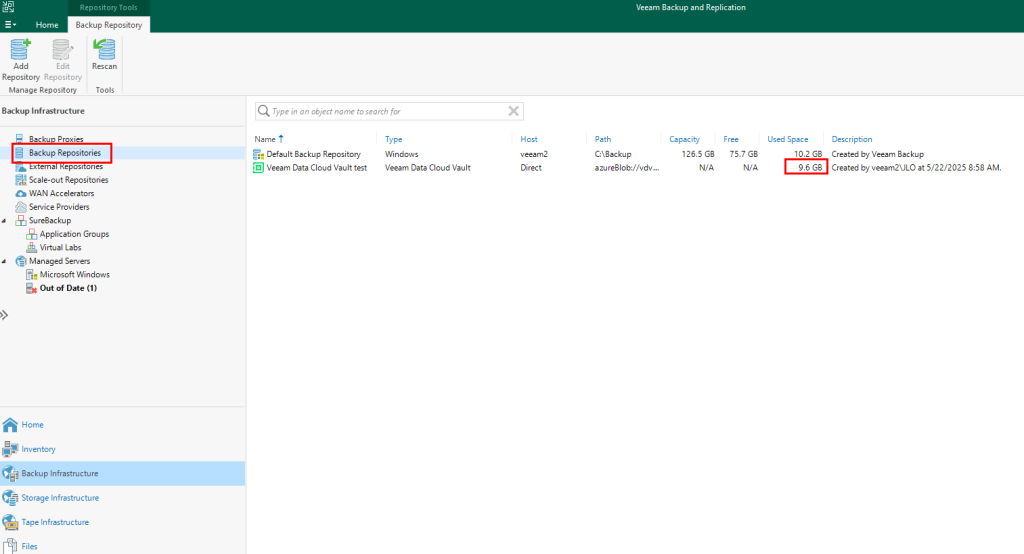Click the azureBlob path cell
The image size is (1024, 554).
627,168
